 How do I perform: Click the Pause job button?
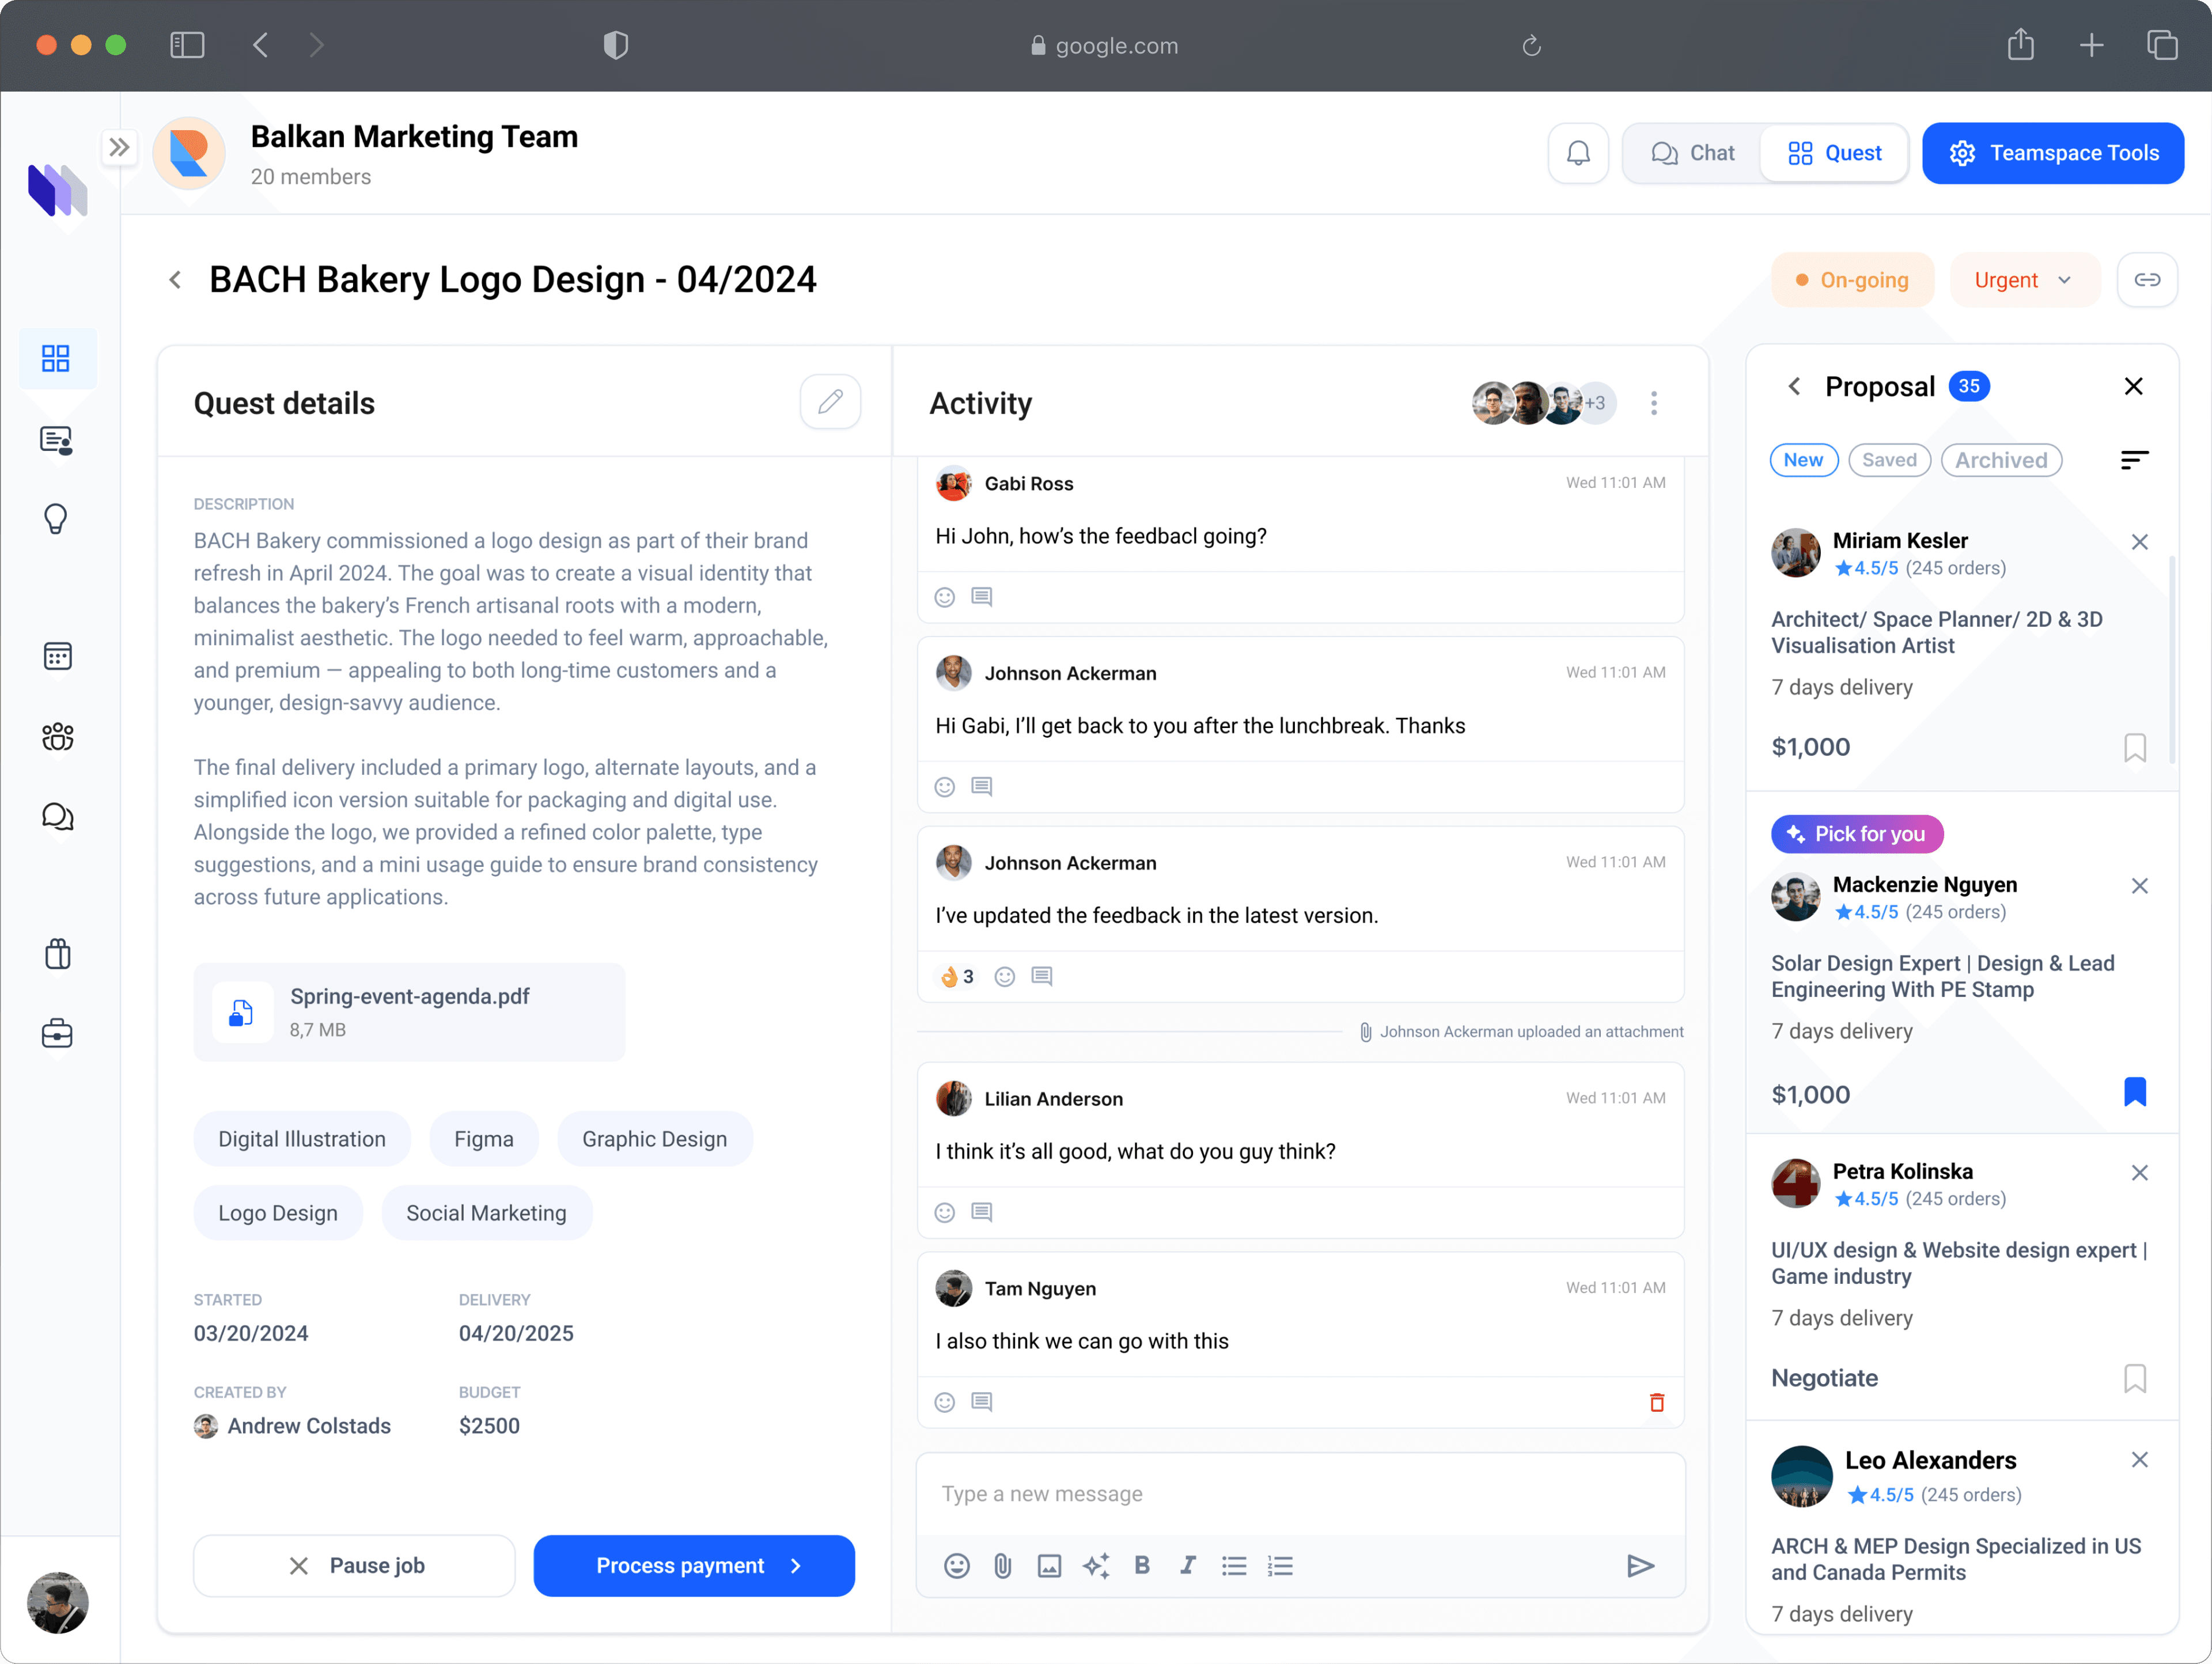(354, 1565)
